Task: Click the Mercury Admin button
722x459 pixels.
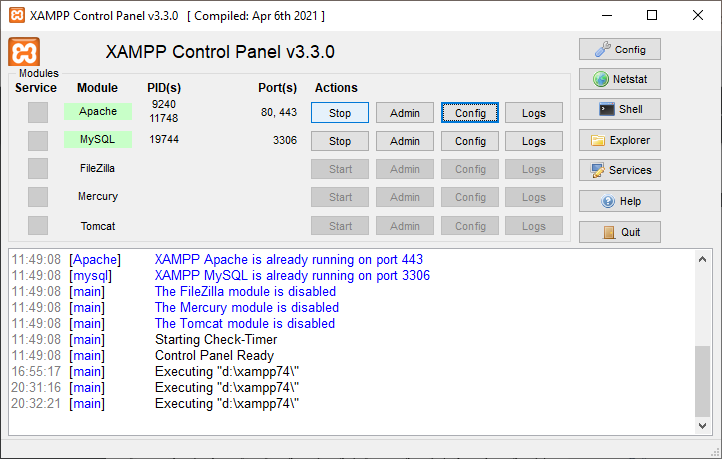Action: 405,197
